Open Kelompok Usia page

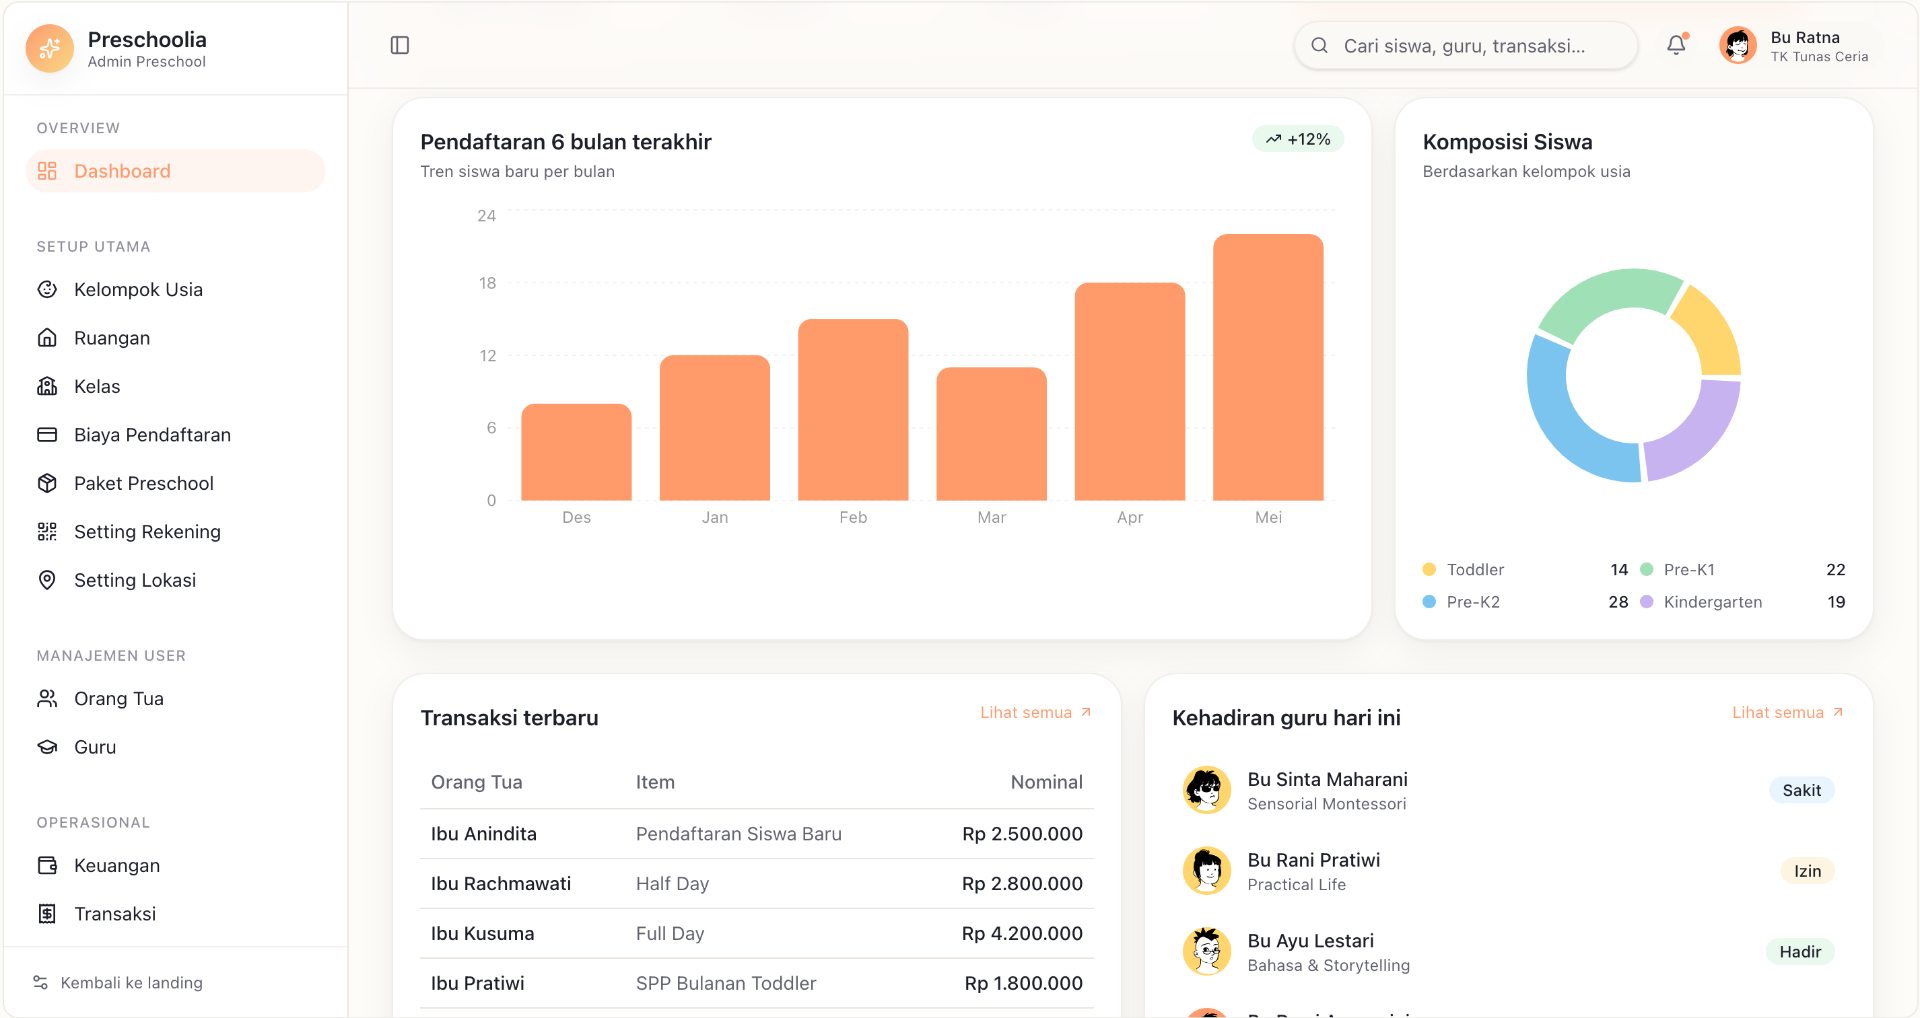point(175,289)
